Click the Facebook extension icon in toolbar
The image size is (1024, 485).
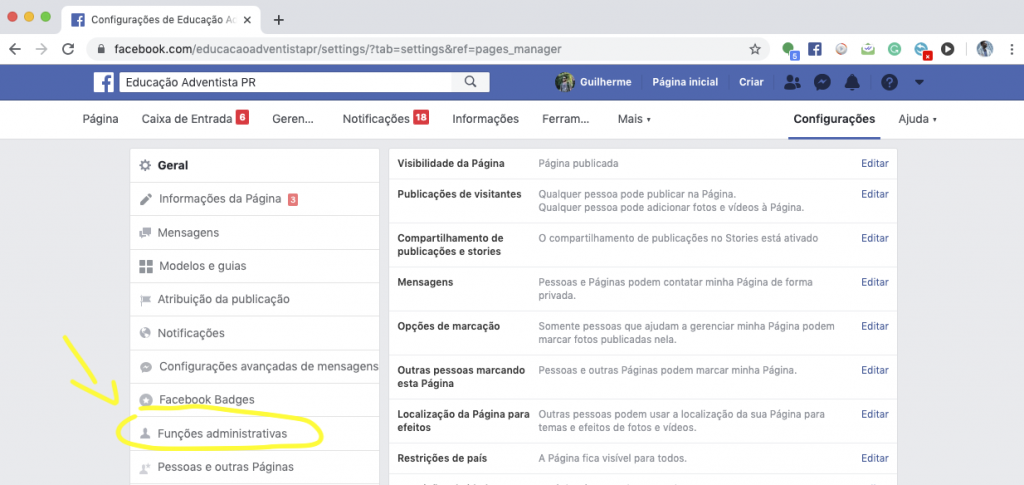click(x=814, y=49)
